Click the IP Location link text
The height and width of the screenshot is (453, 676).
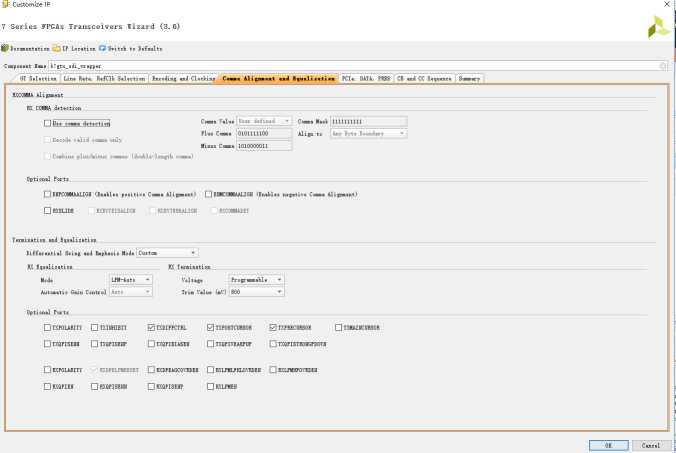(79, 49)
